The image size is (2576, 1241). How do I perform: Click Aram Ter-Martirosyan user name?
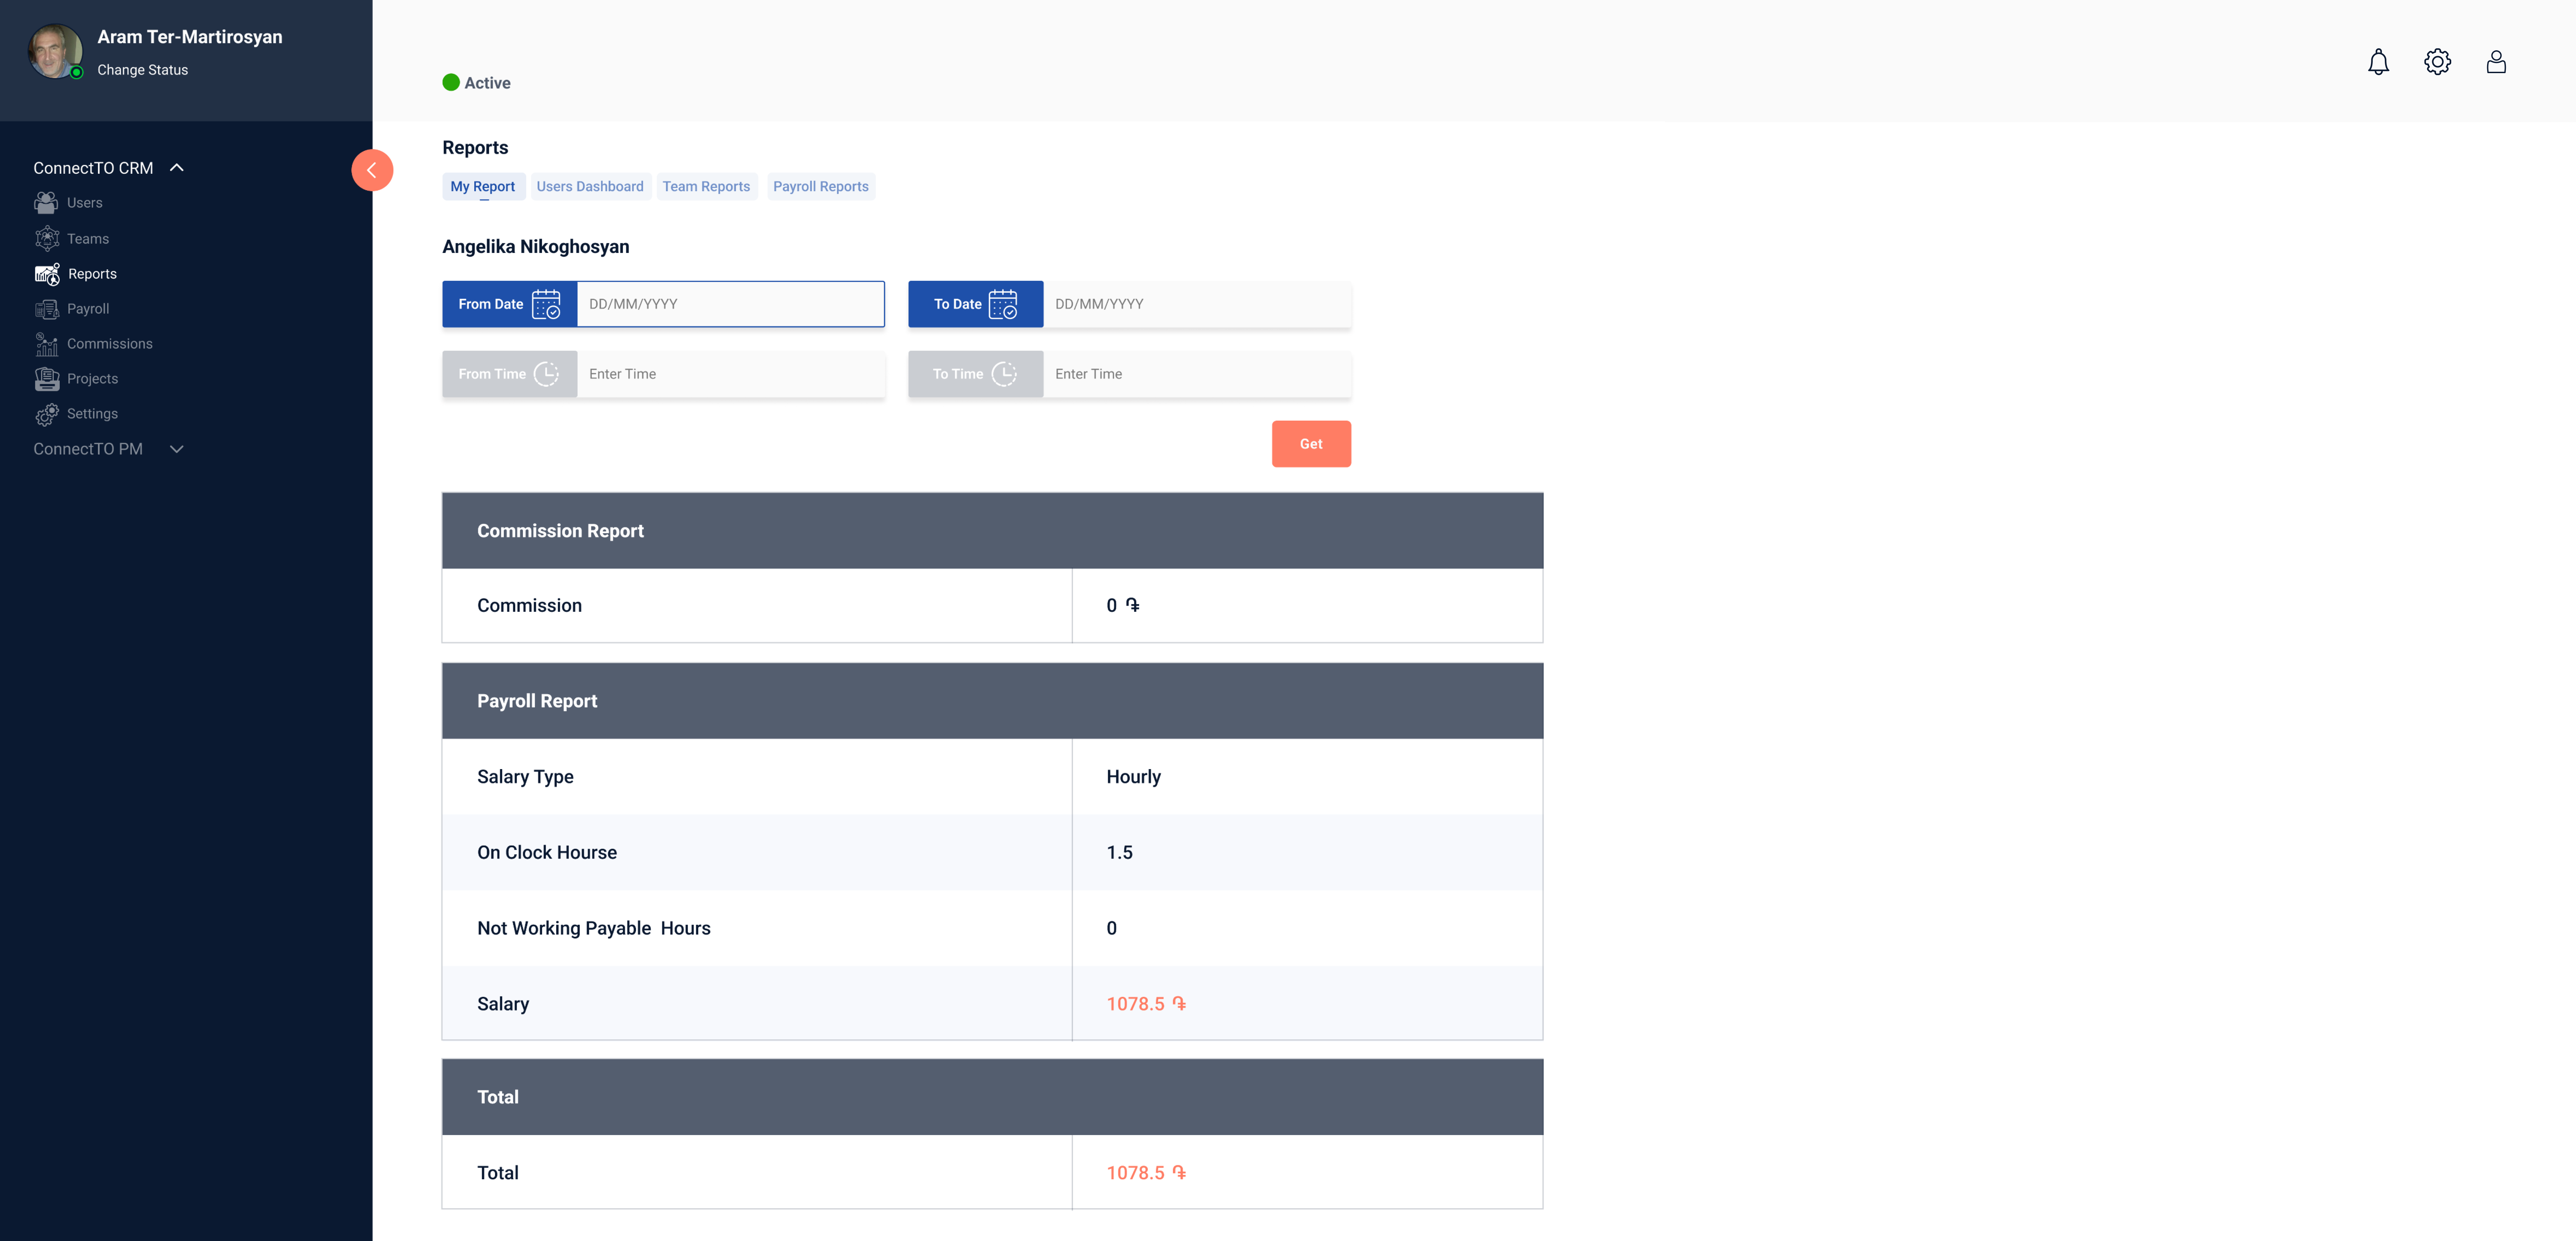190,37
